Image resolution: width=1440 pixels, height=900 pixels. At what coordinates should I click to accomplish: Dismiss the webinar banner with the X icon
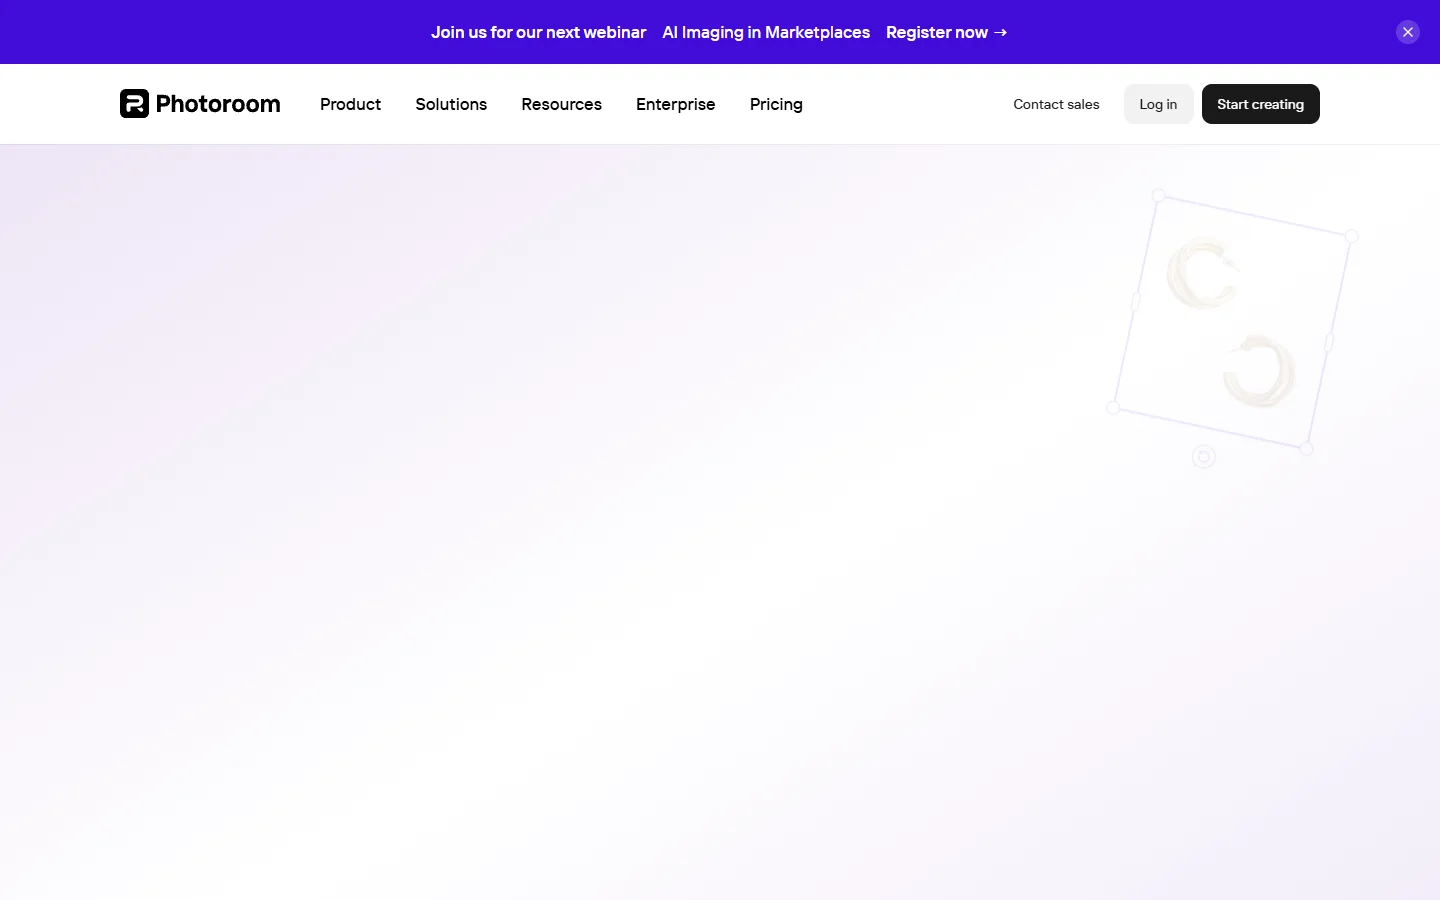(x=1408, y=31)
